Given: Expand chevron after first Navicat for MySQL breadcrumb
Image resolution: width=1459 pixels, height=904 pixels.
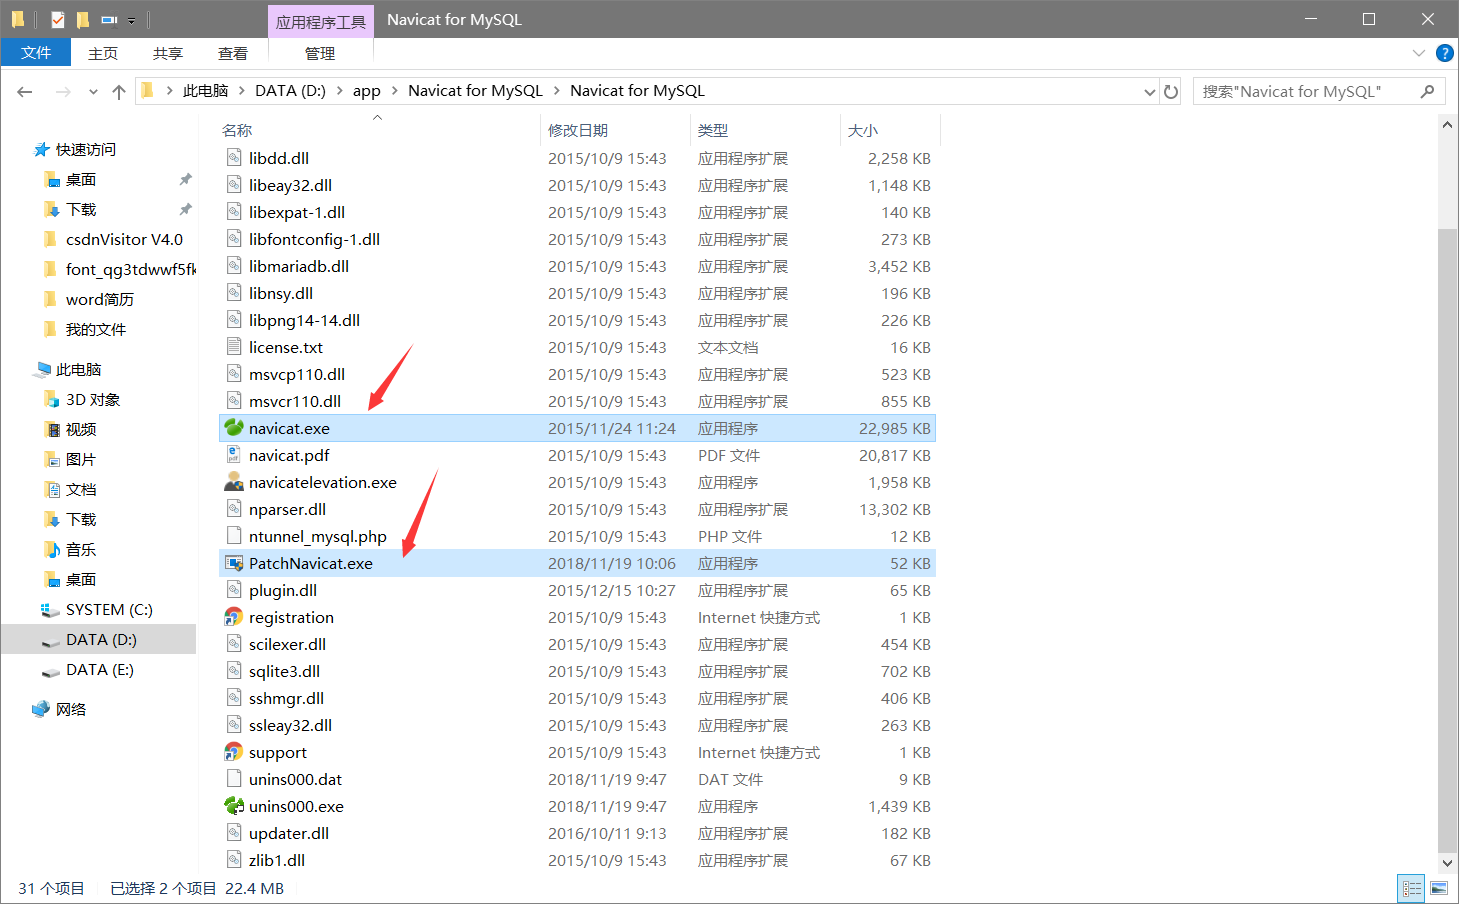Looking at the screenshot, I should [x=556, y=91].
